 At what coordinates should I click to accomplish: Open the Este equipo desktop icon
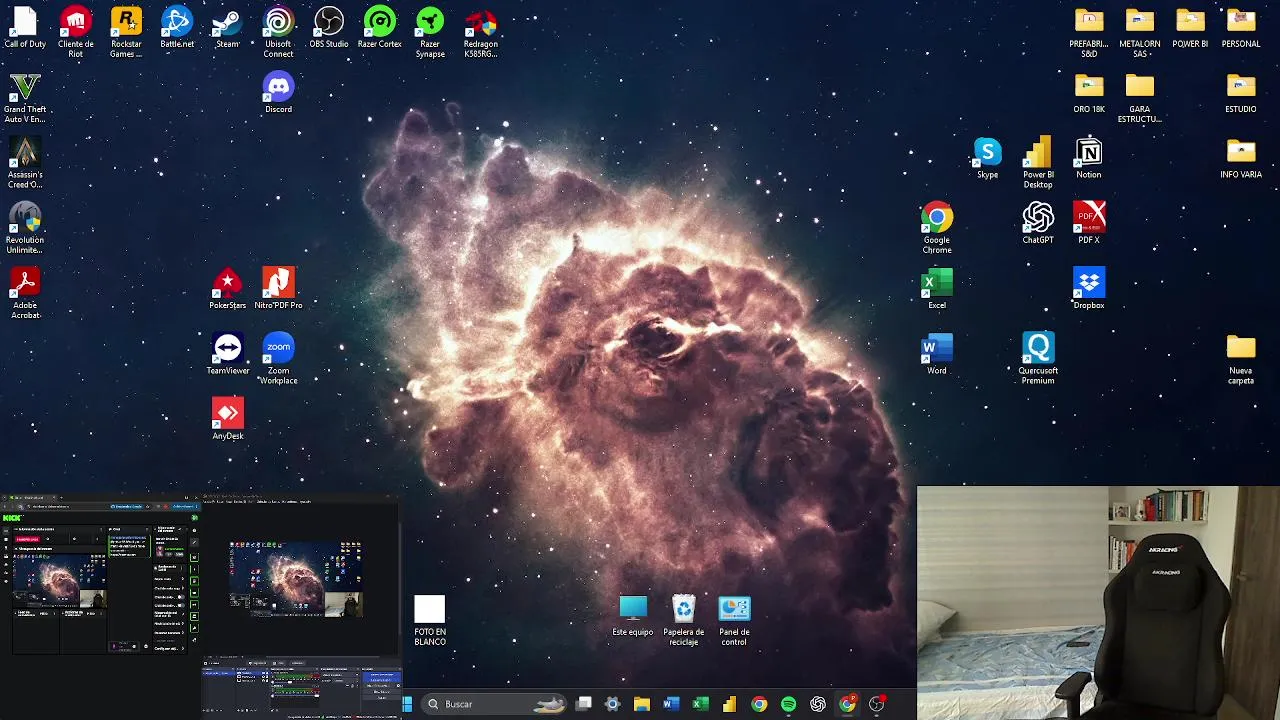tap(633, 616)
